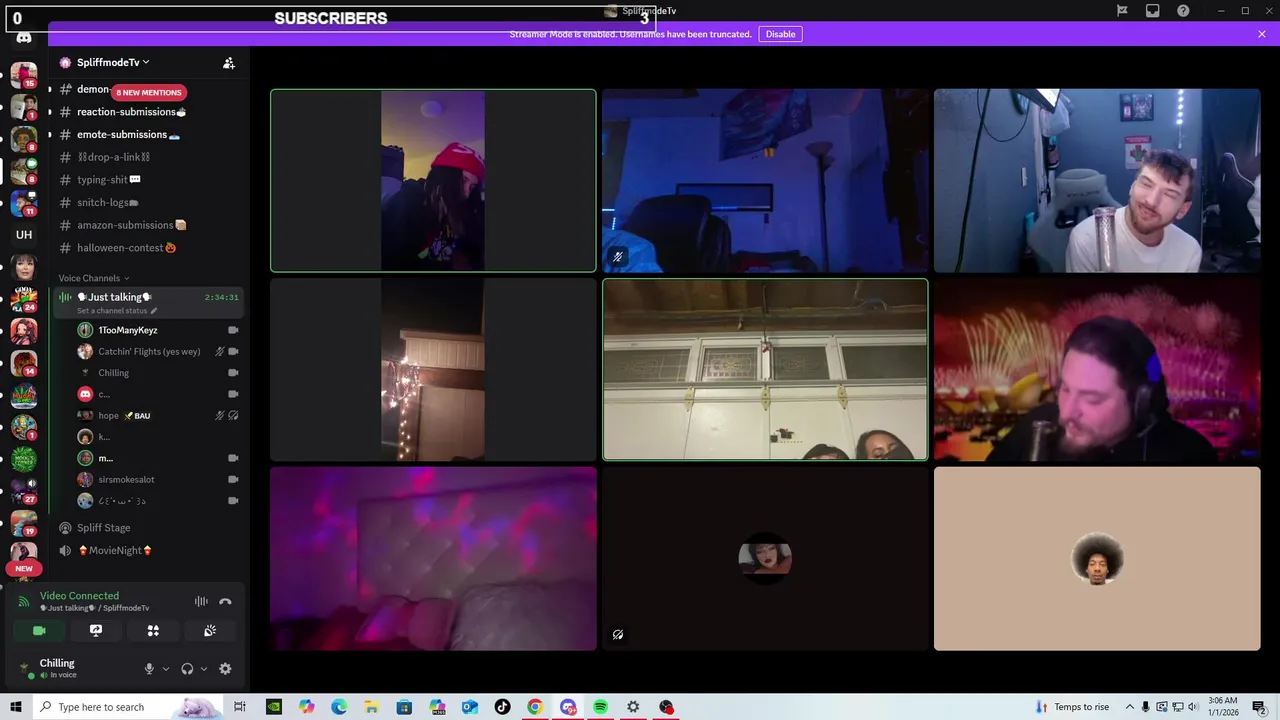Open the UH server in sidebar

click(x=24, y=235)
